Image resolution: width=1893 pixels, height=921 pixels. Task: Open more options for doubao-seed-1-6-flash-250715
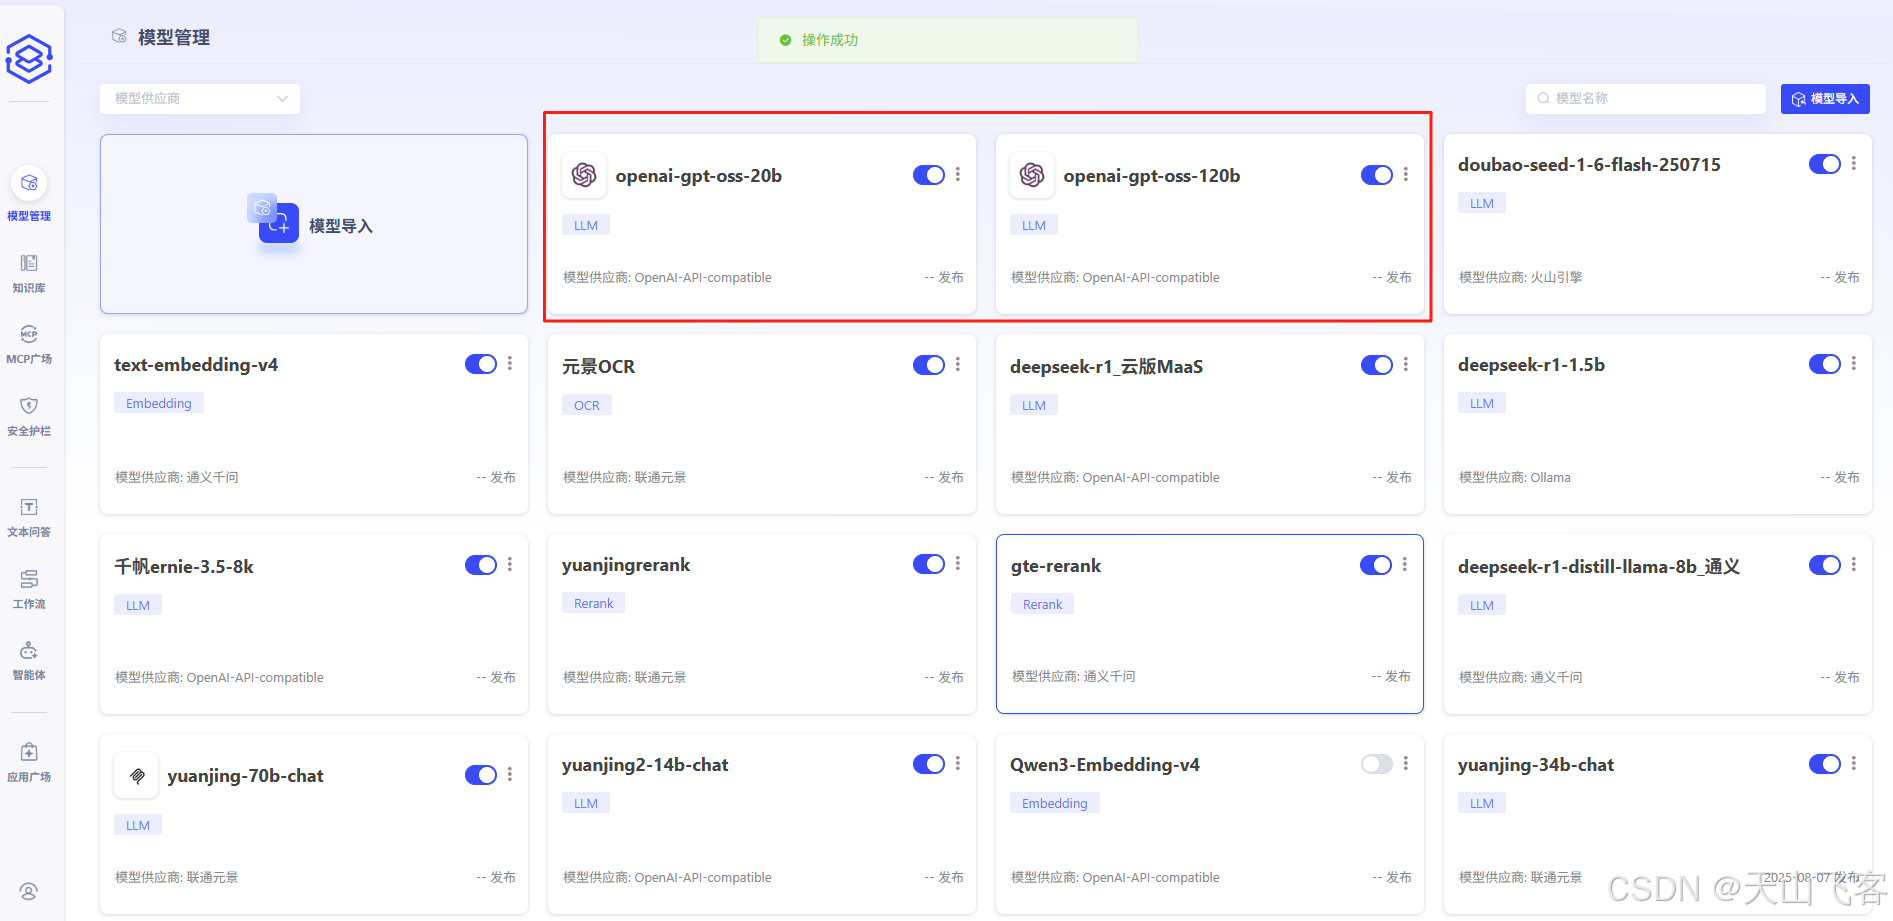[x=1854, y=163]
